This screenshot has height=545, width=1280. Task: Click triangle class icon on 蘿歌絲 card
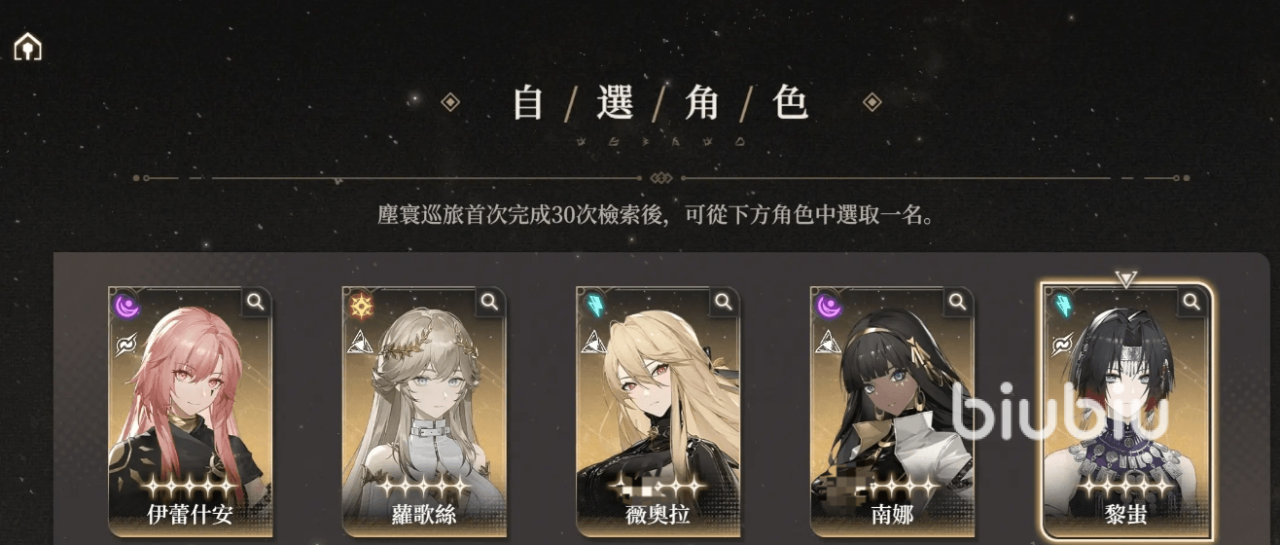360,343
